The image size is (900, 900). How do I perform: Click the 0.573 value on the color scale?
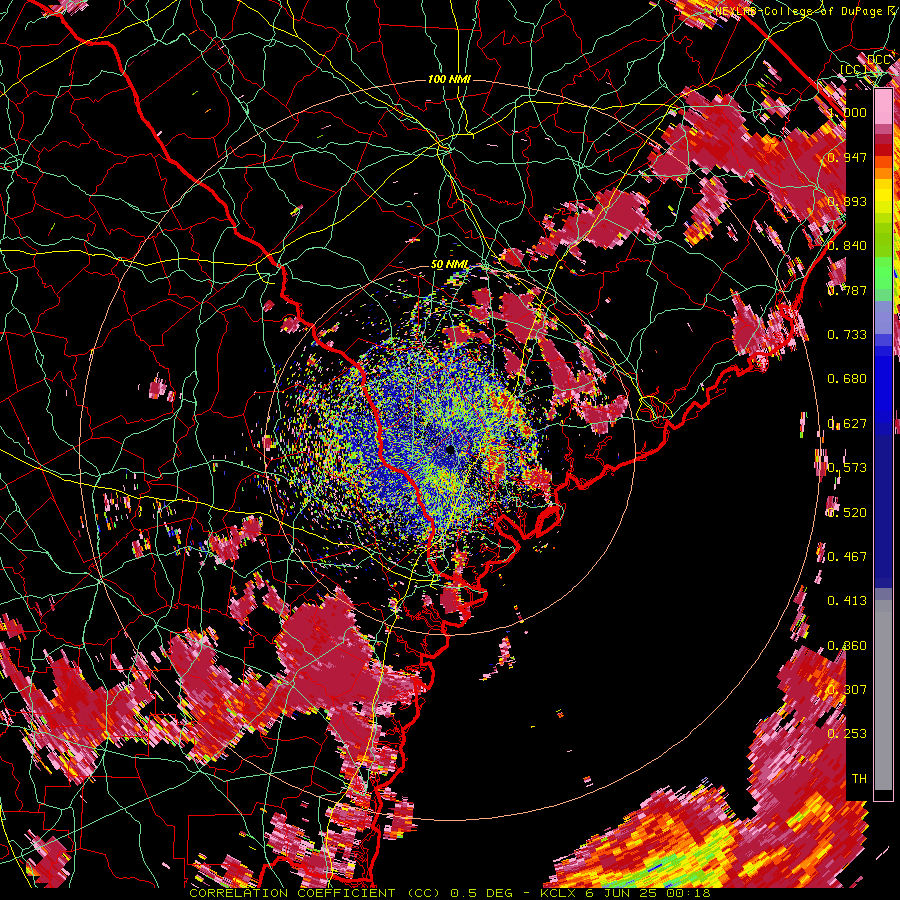[847, 468]
